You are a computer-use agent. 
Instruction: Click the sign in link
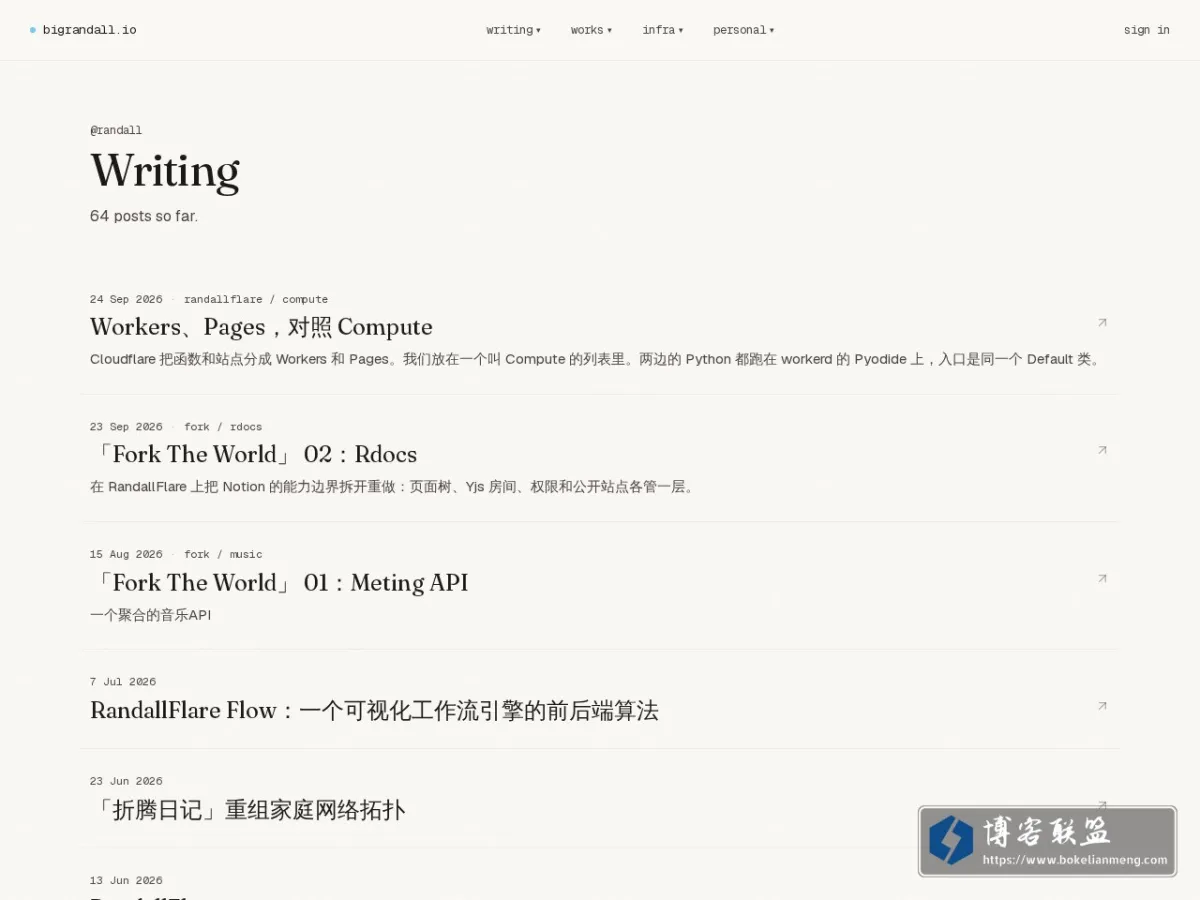[x=1146, y=30]
